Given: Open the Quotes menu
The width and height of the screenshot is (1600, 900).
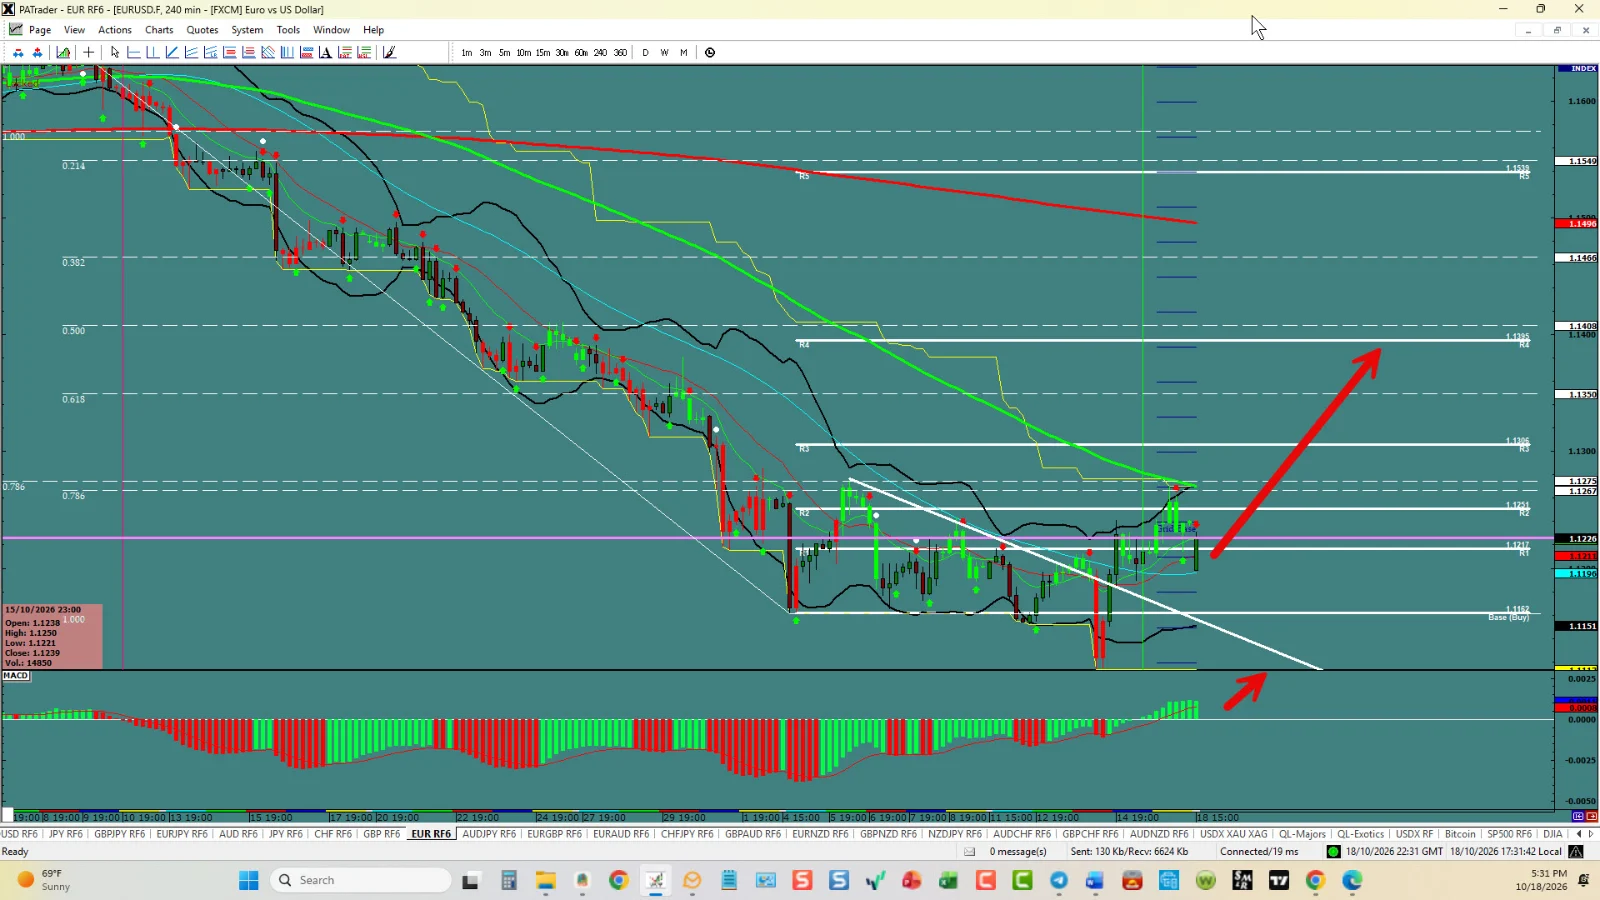Looking at the screenshot, I should coord(202,30).
